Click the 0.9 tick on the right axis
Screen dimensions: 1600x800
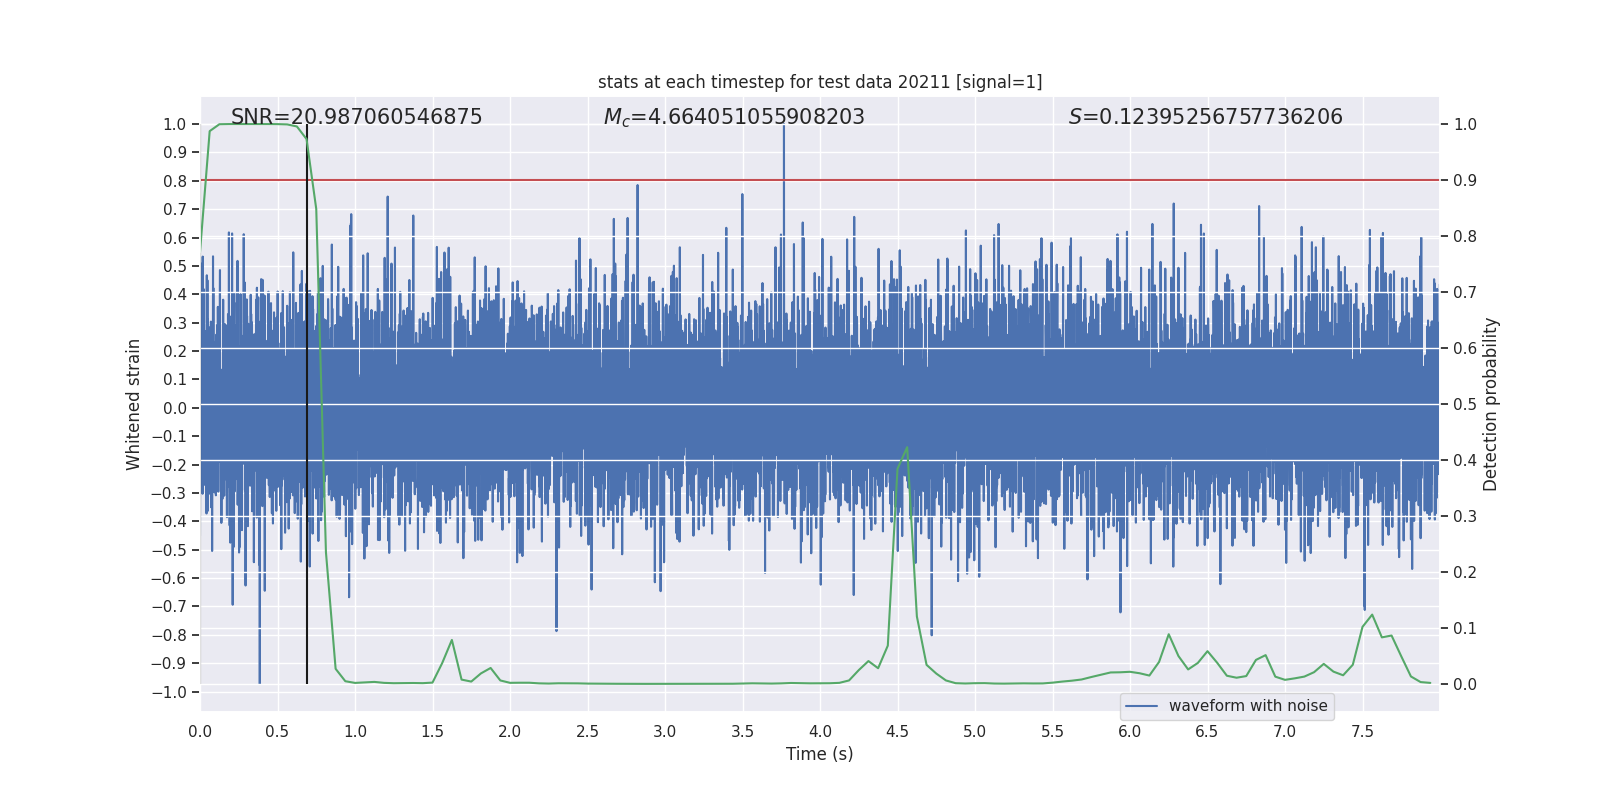(1464, 180)
